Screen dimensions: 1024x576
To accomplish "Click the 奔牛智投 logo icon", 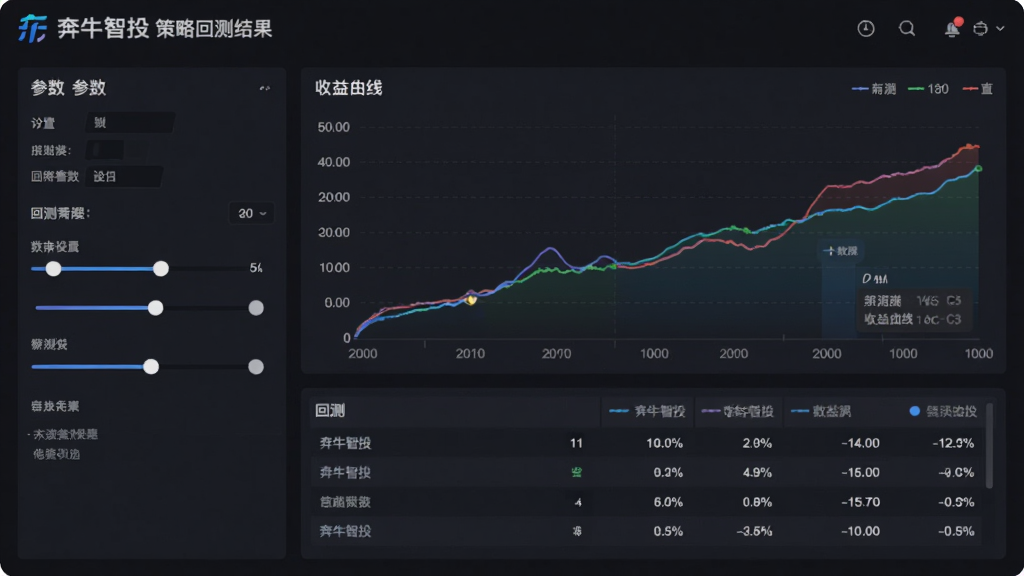I will coord(32,29).
